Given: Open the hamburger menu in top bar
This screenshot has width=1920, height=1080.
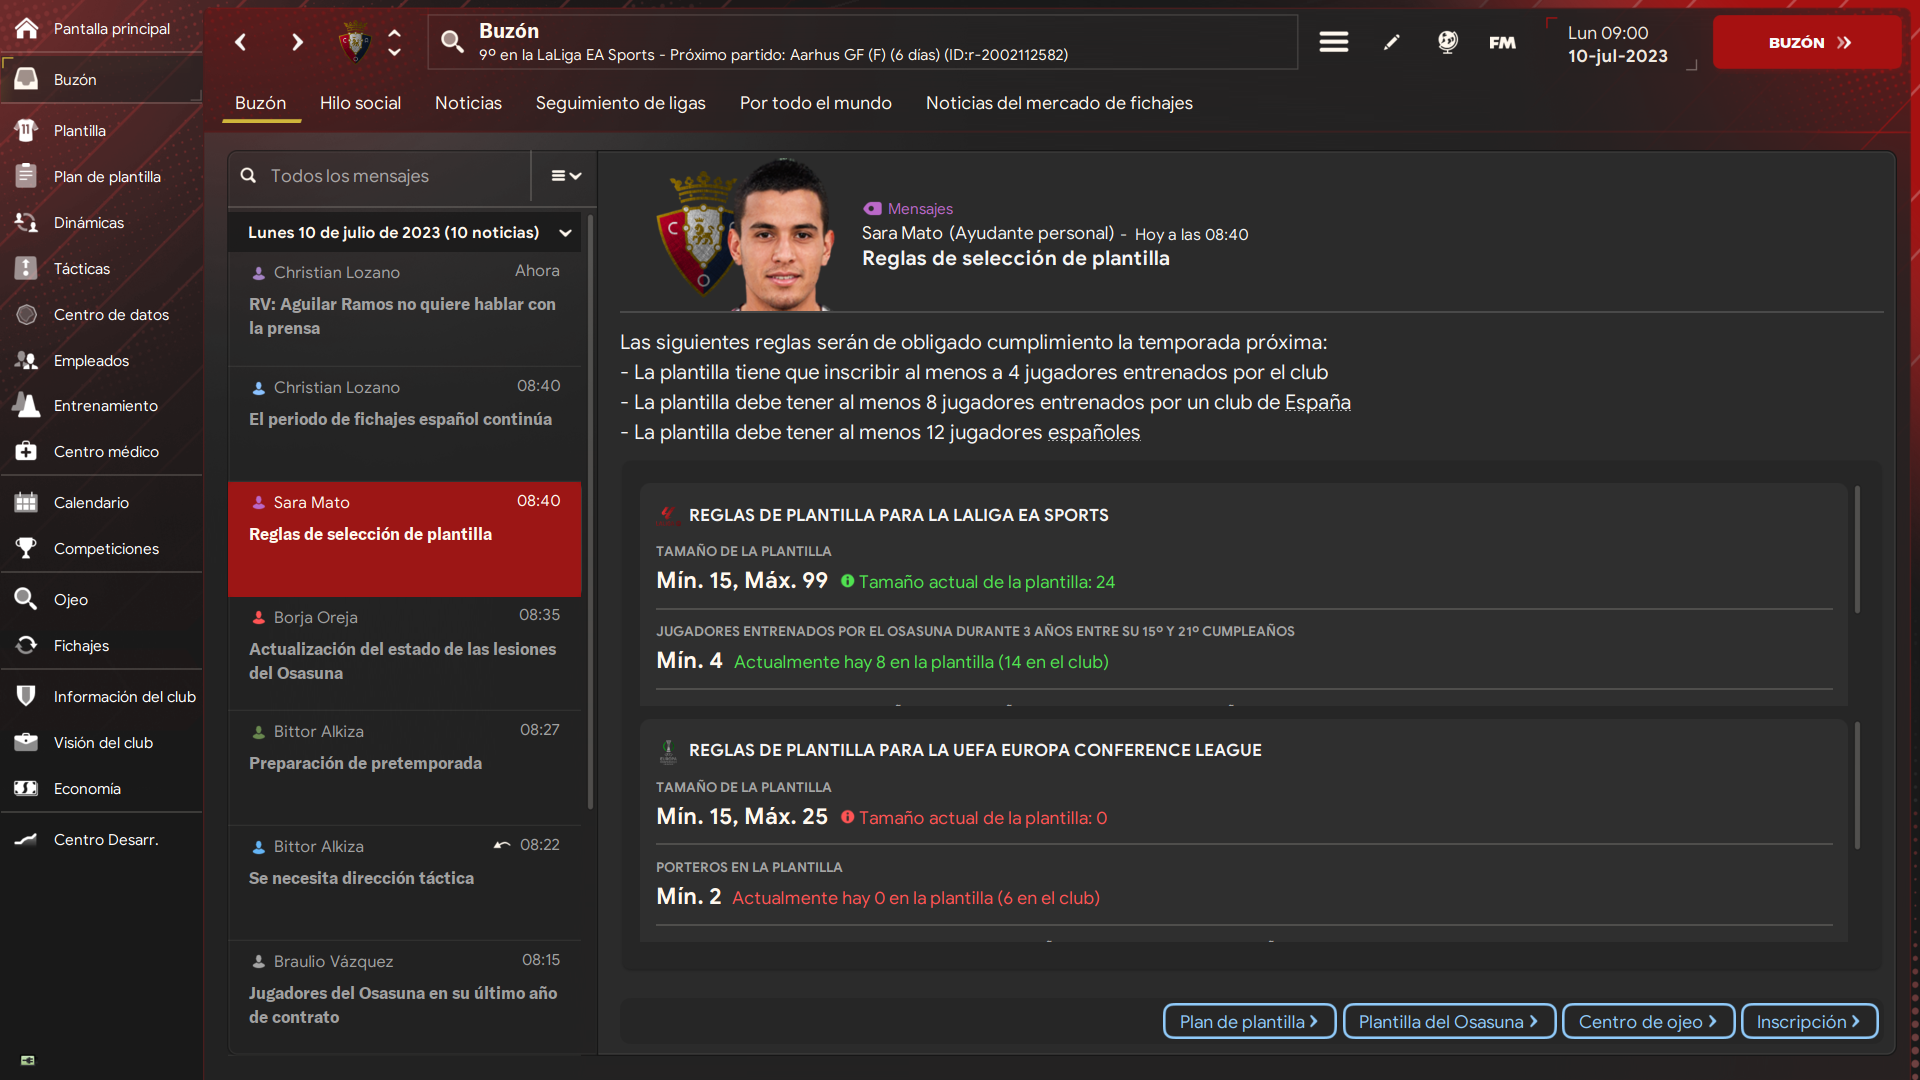Looking at the screenshot, I should (1334, 42).
